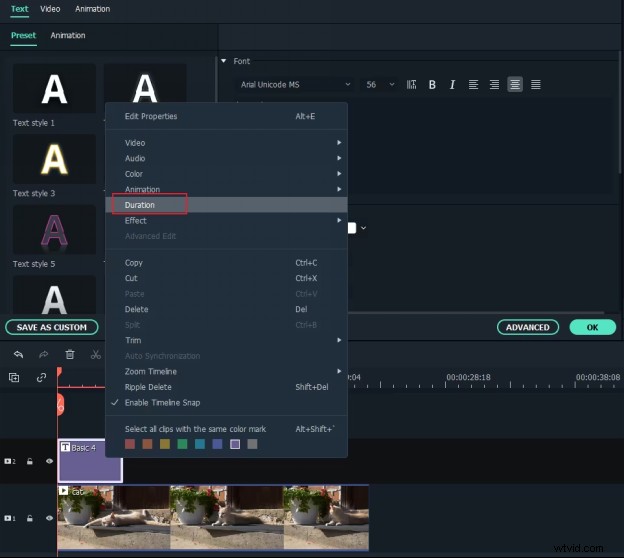Pick the yellow color mark swatch
The image size is (624, 558).
coord(165,444)
